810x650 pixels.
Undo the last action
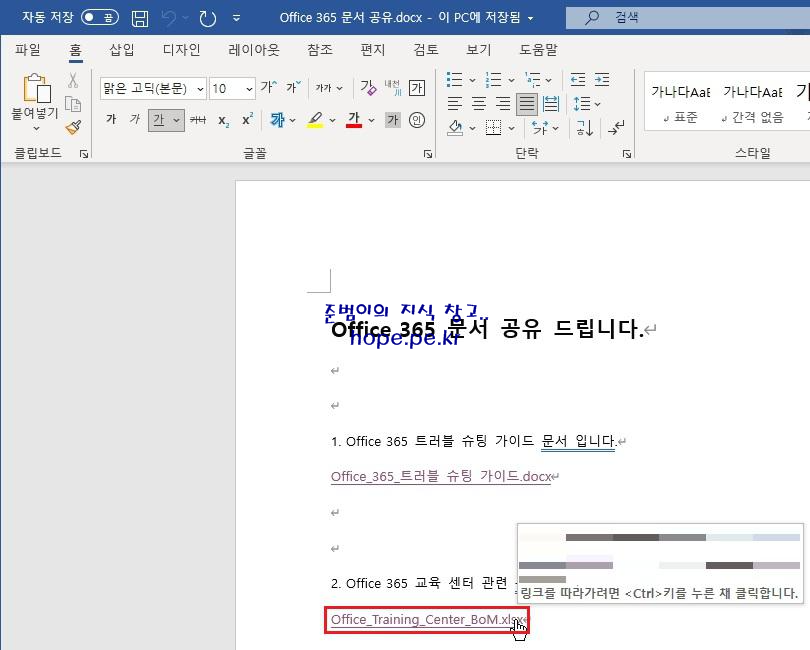(x=168, y=19)
